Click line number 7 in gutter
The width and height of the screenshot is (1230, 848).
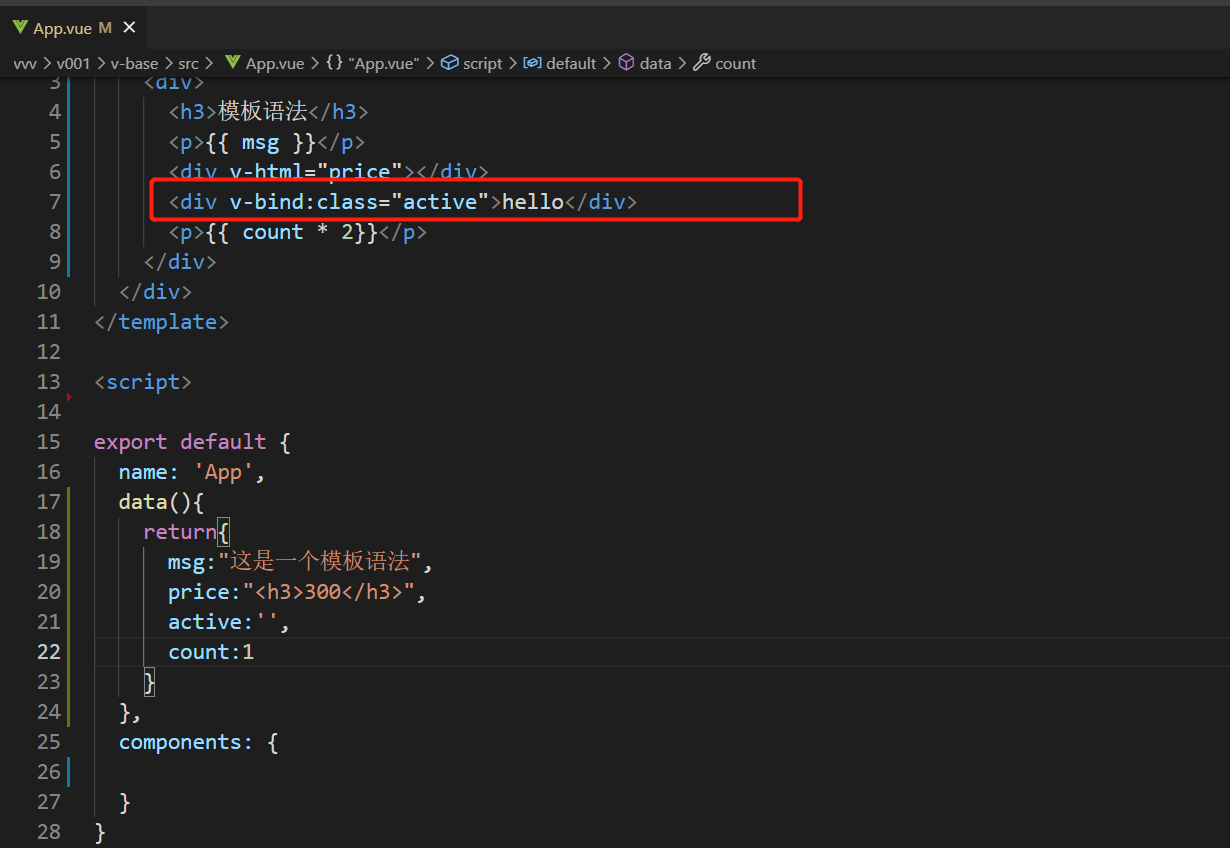click(55, 202)
